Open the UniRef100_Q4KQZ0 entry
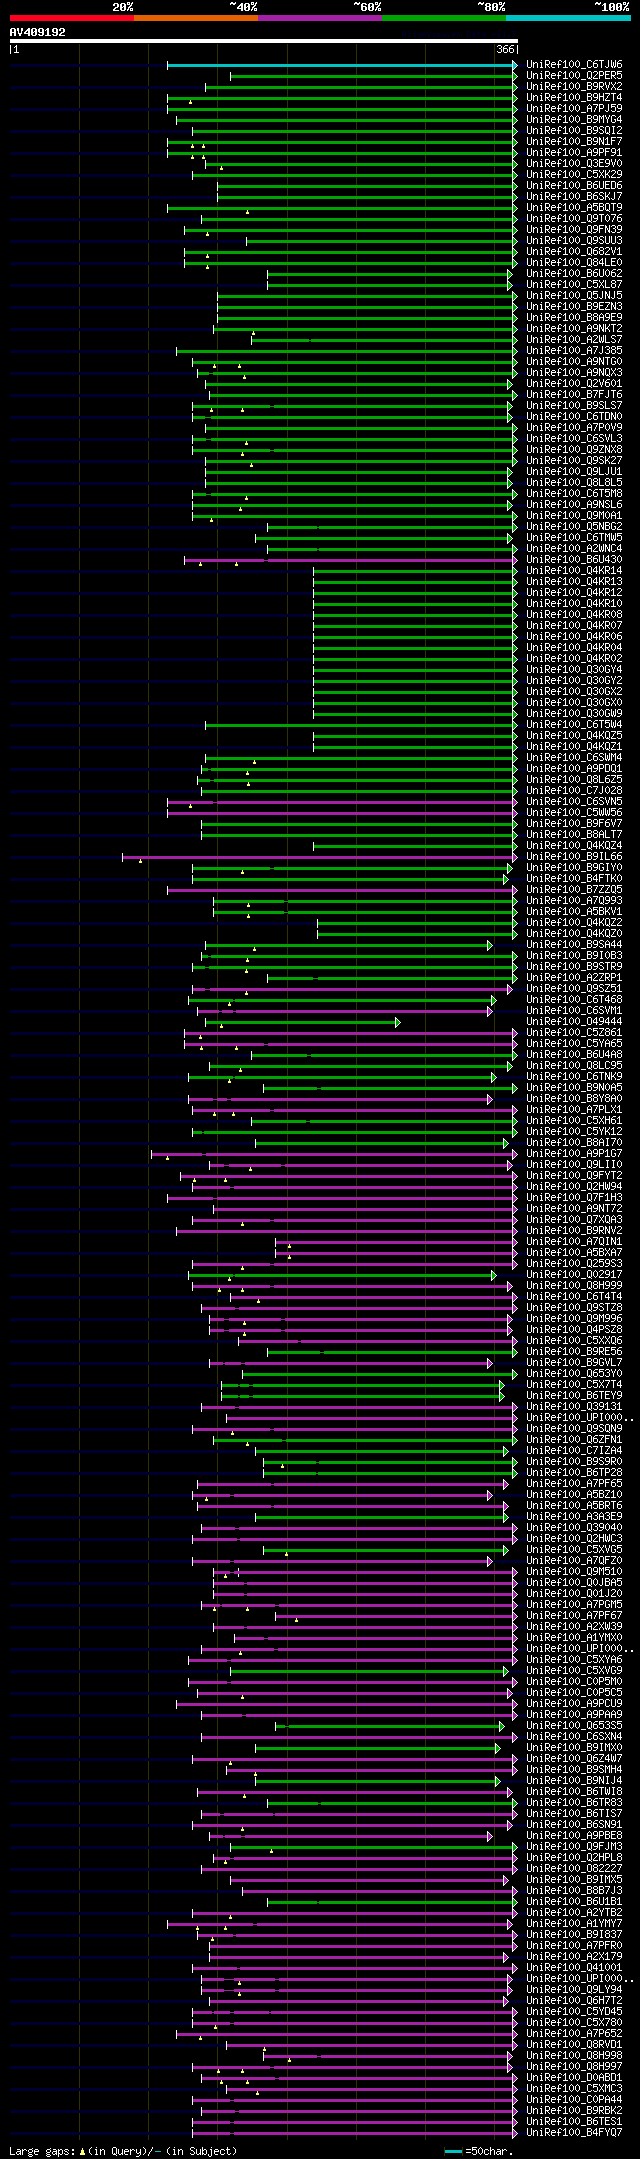640x2159 pixels. coord(574,934)
